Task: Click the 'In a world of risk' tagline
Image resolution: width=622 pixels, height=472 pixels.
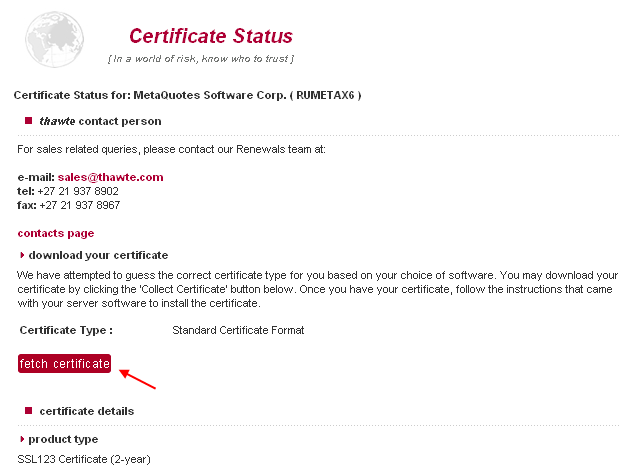Action: click(x=201, y=59)
